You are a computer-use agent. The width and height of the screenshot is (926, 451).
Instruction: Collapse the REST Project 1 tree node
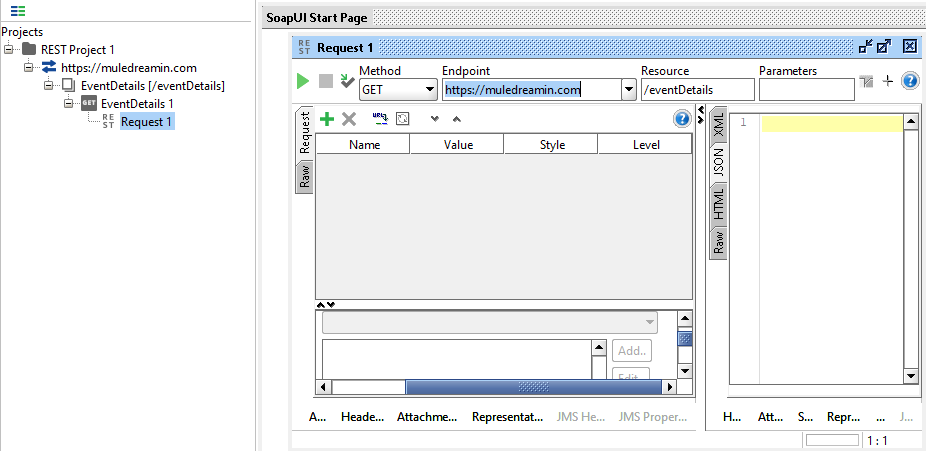(9, 49)
